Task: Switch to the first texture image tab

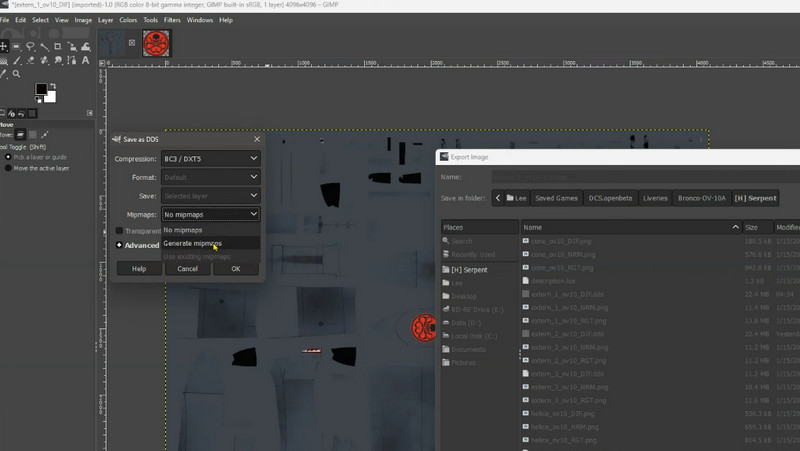Action: click(112, 43)
